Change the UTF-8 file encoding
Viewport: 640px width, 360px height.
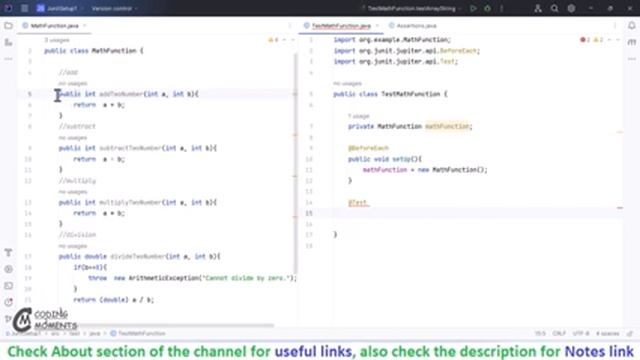[x=581, y=333]
